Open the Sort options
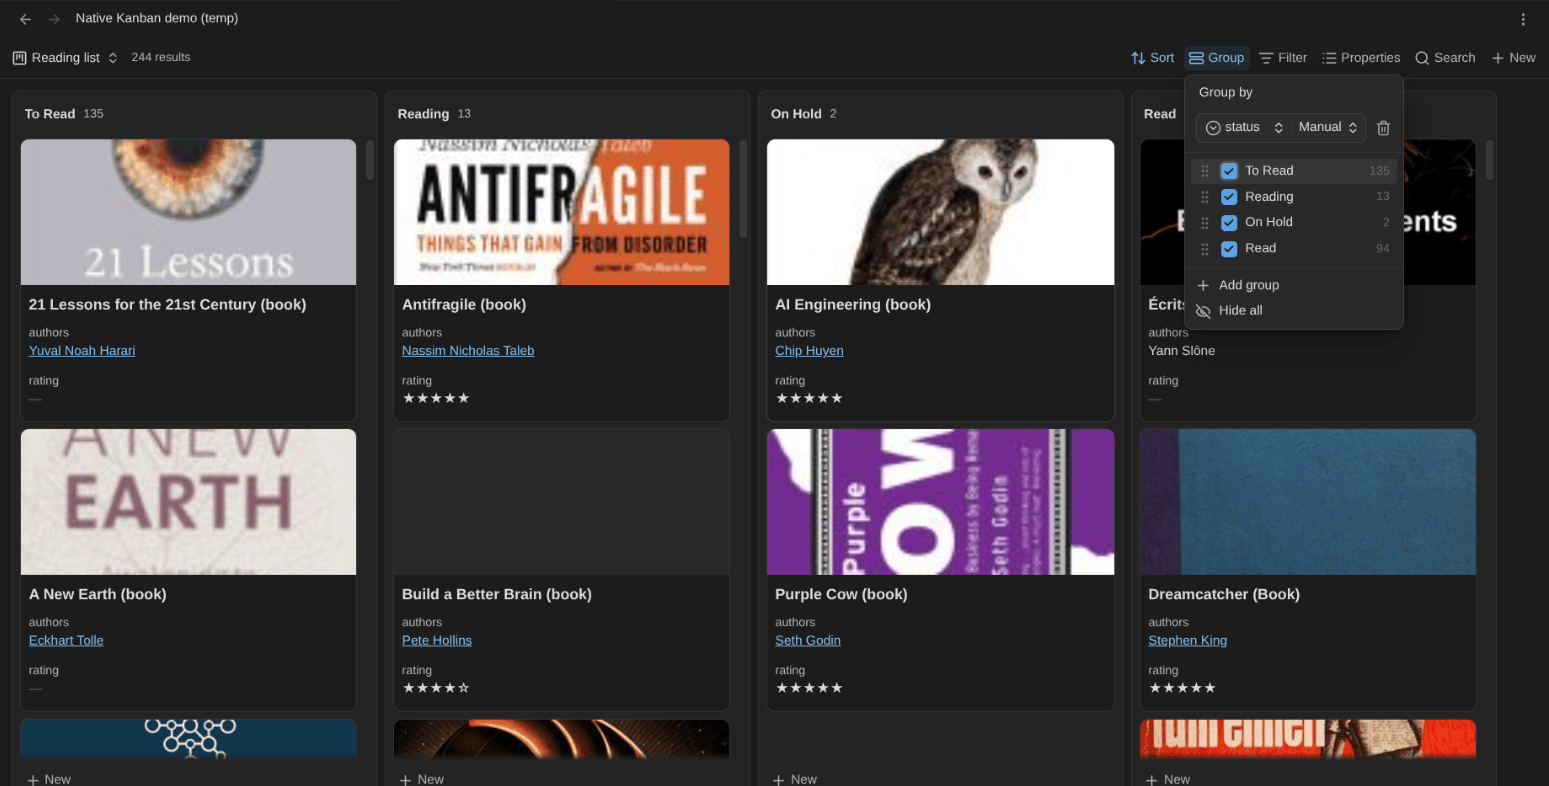Screen dimensions: 1549x786 tap(1152, 58)
